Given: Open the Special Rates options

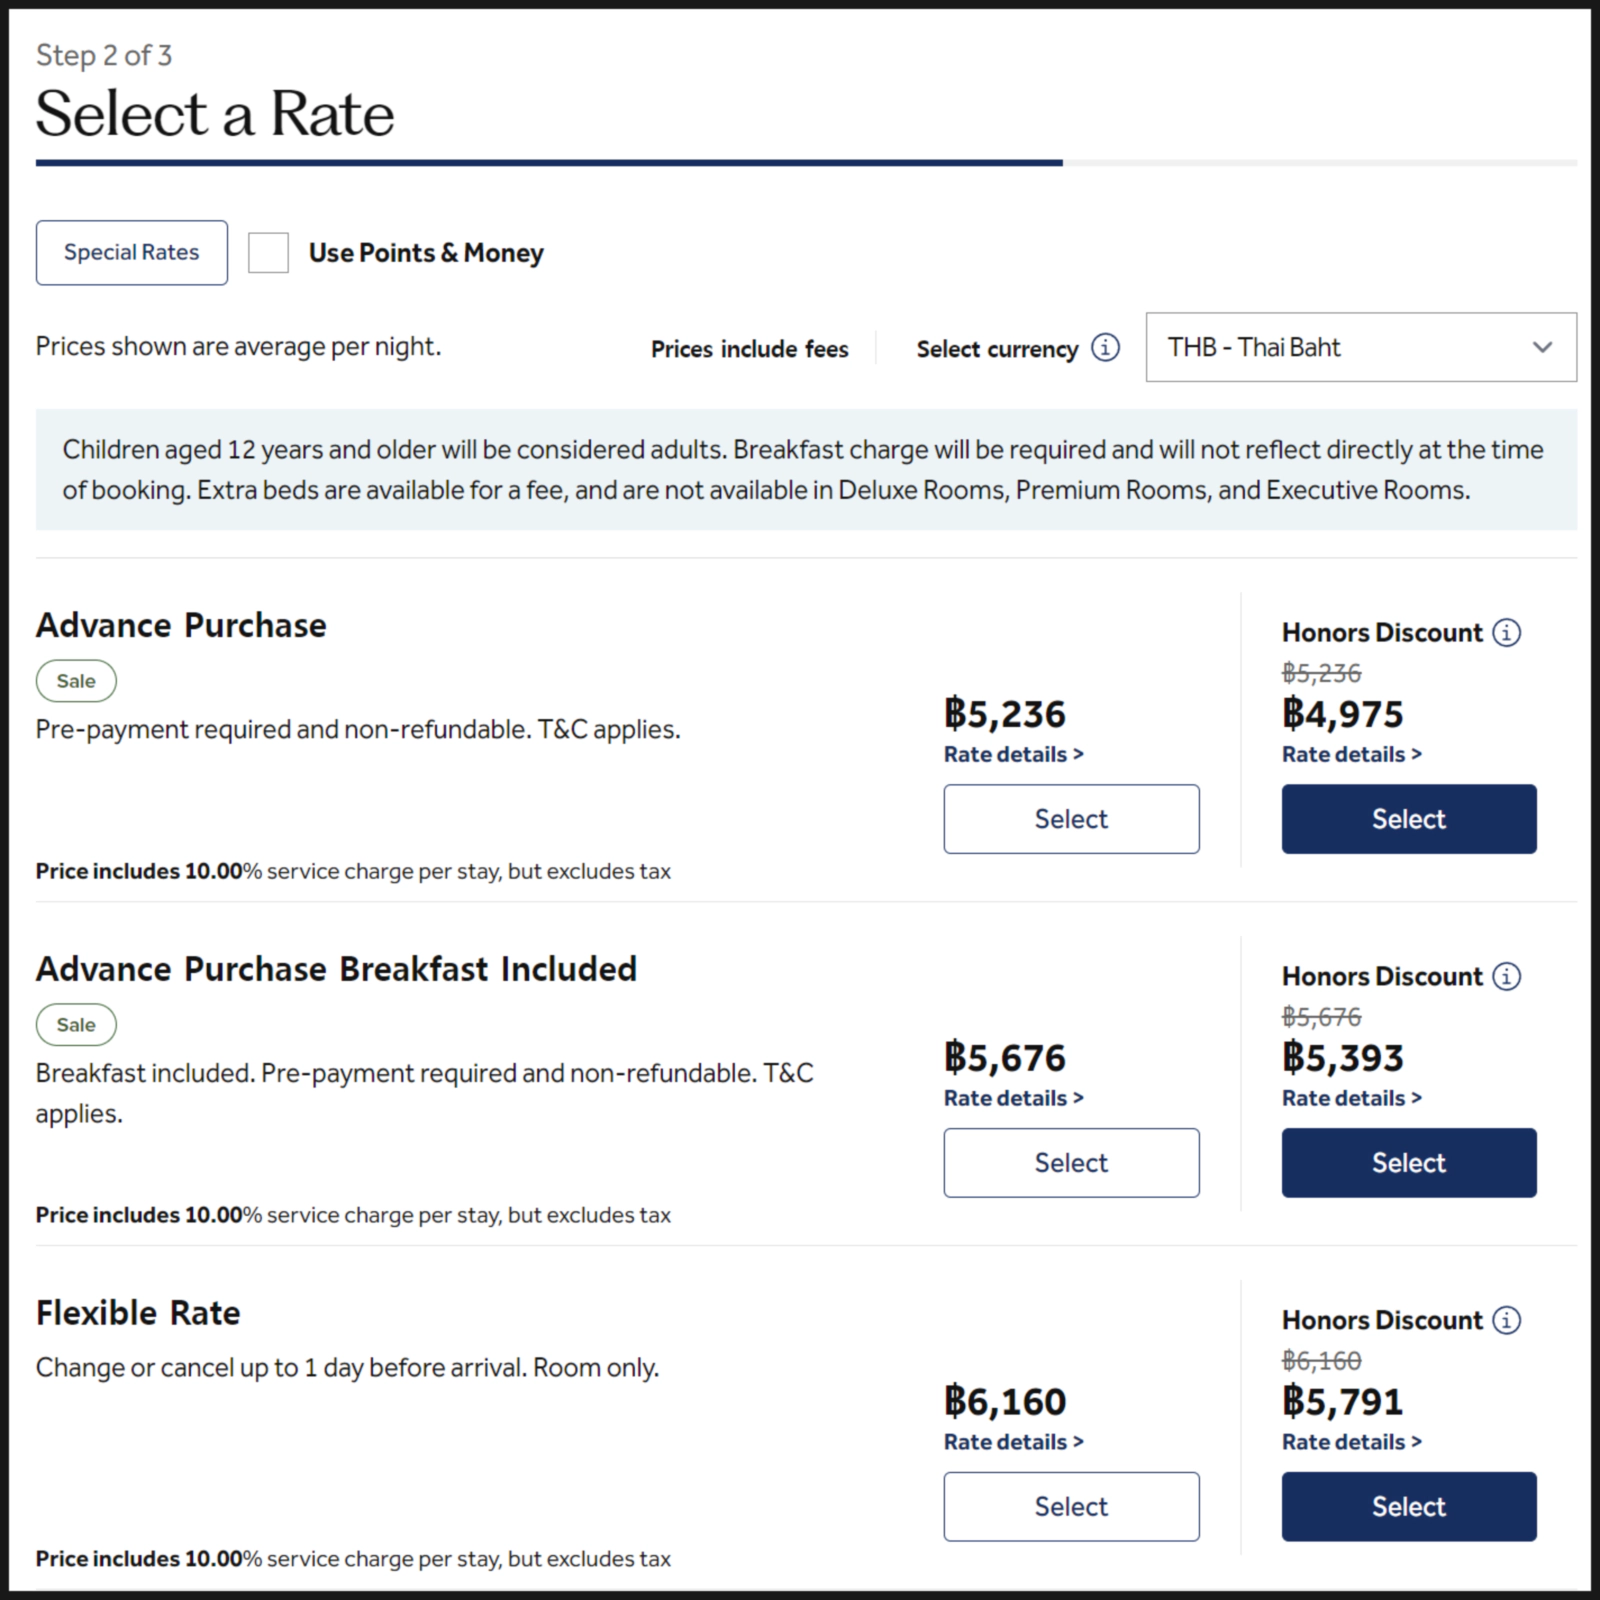Looking at the screenshot, I should tap(132, 253).
